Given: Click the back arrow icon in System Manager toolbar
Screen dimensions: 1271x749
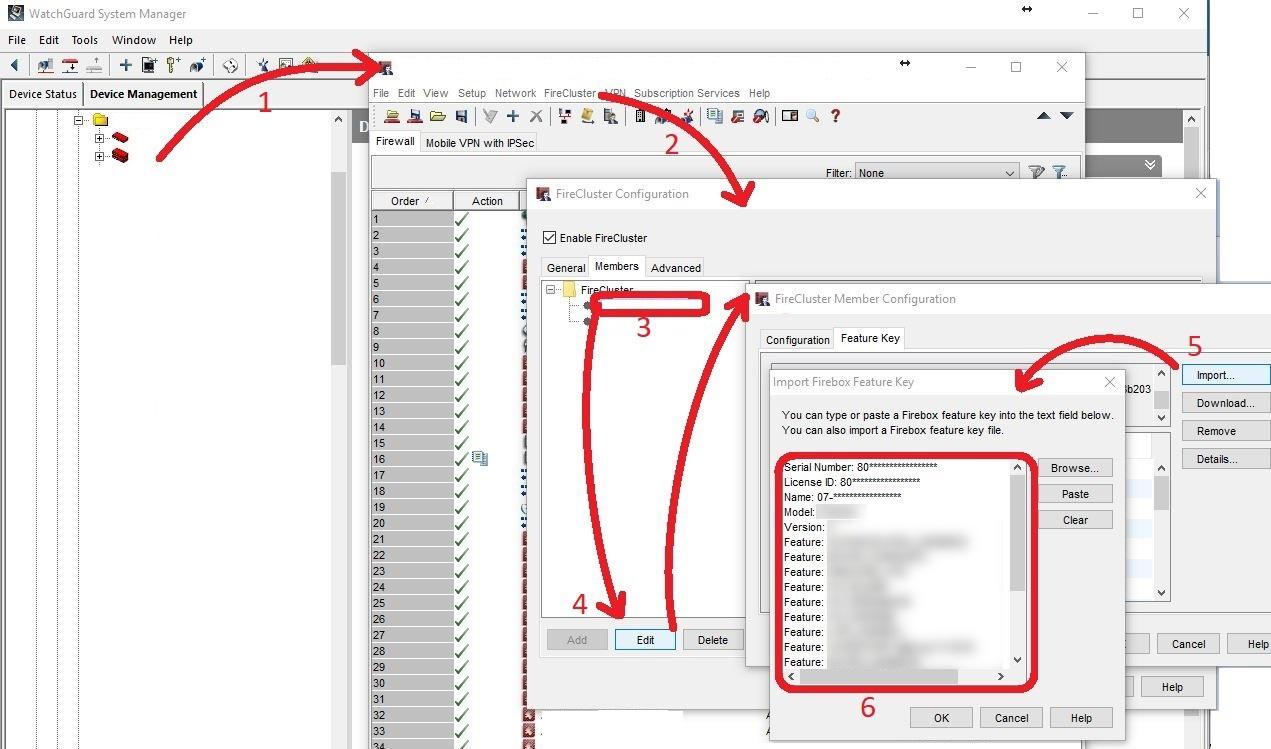Looking at the screenshot, I should [14, 65].
